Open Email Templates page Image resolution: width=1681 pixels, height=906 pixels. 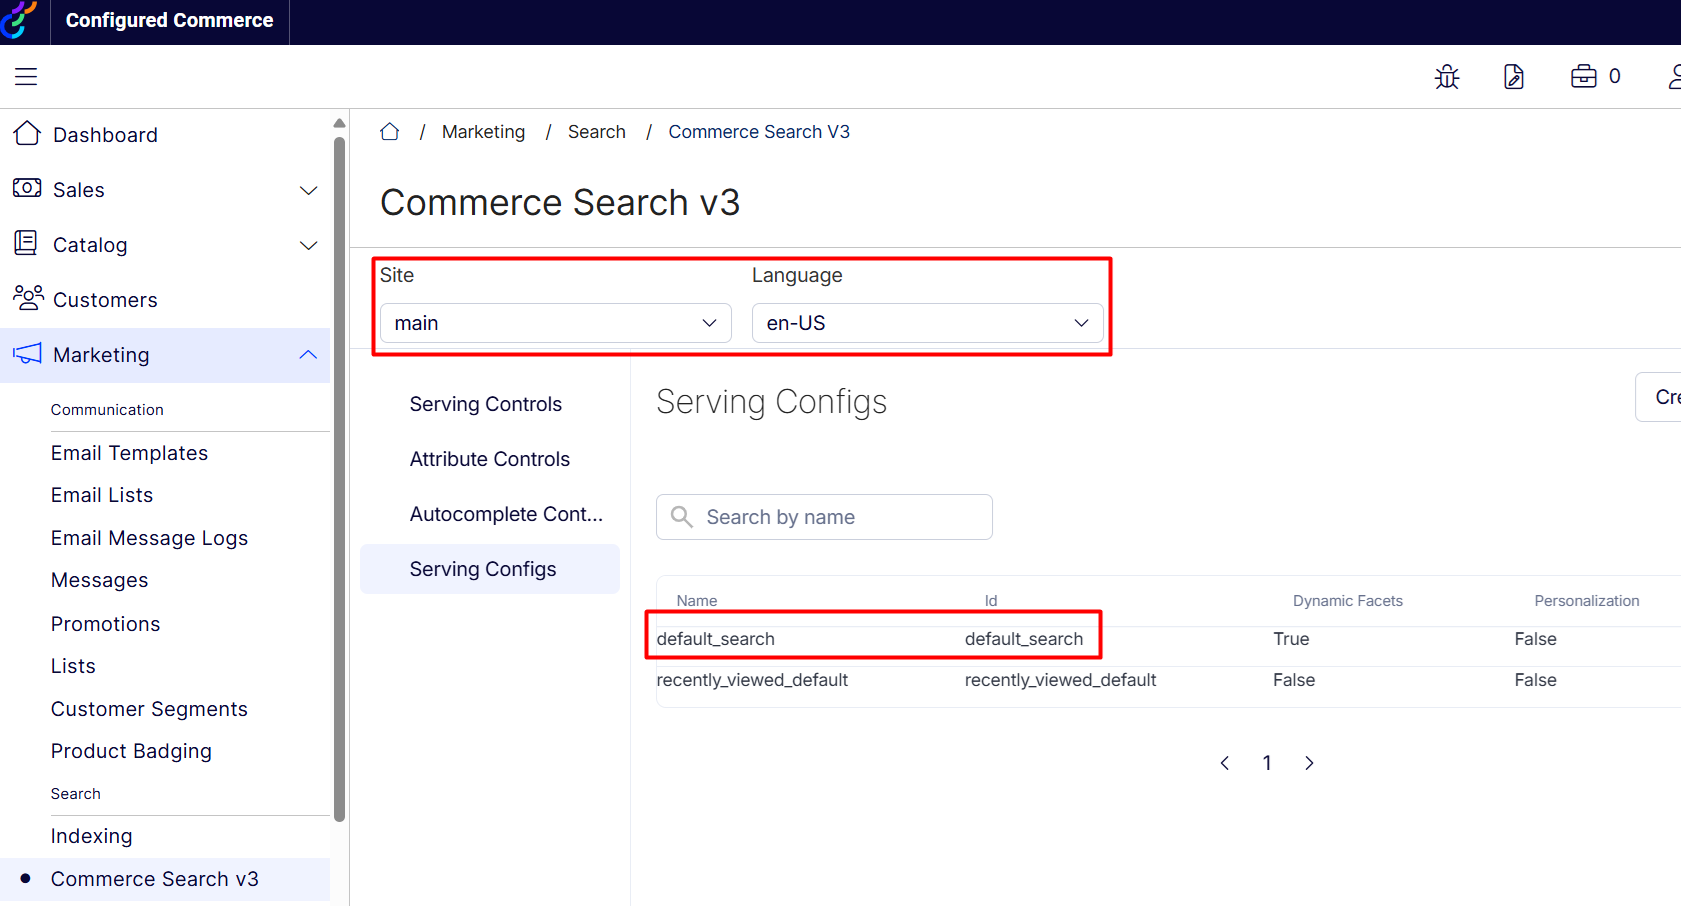[x=130, y=453]
